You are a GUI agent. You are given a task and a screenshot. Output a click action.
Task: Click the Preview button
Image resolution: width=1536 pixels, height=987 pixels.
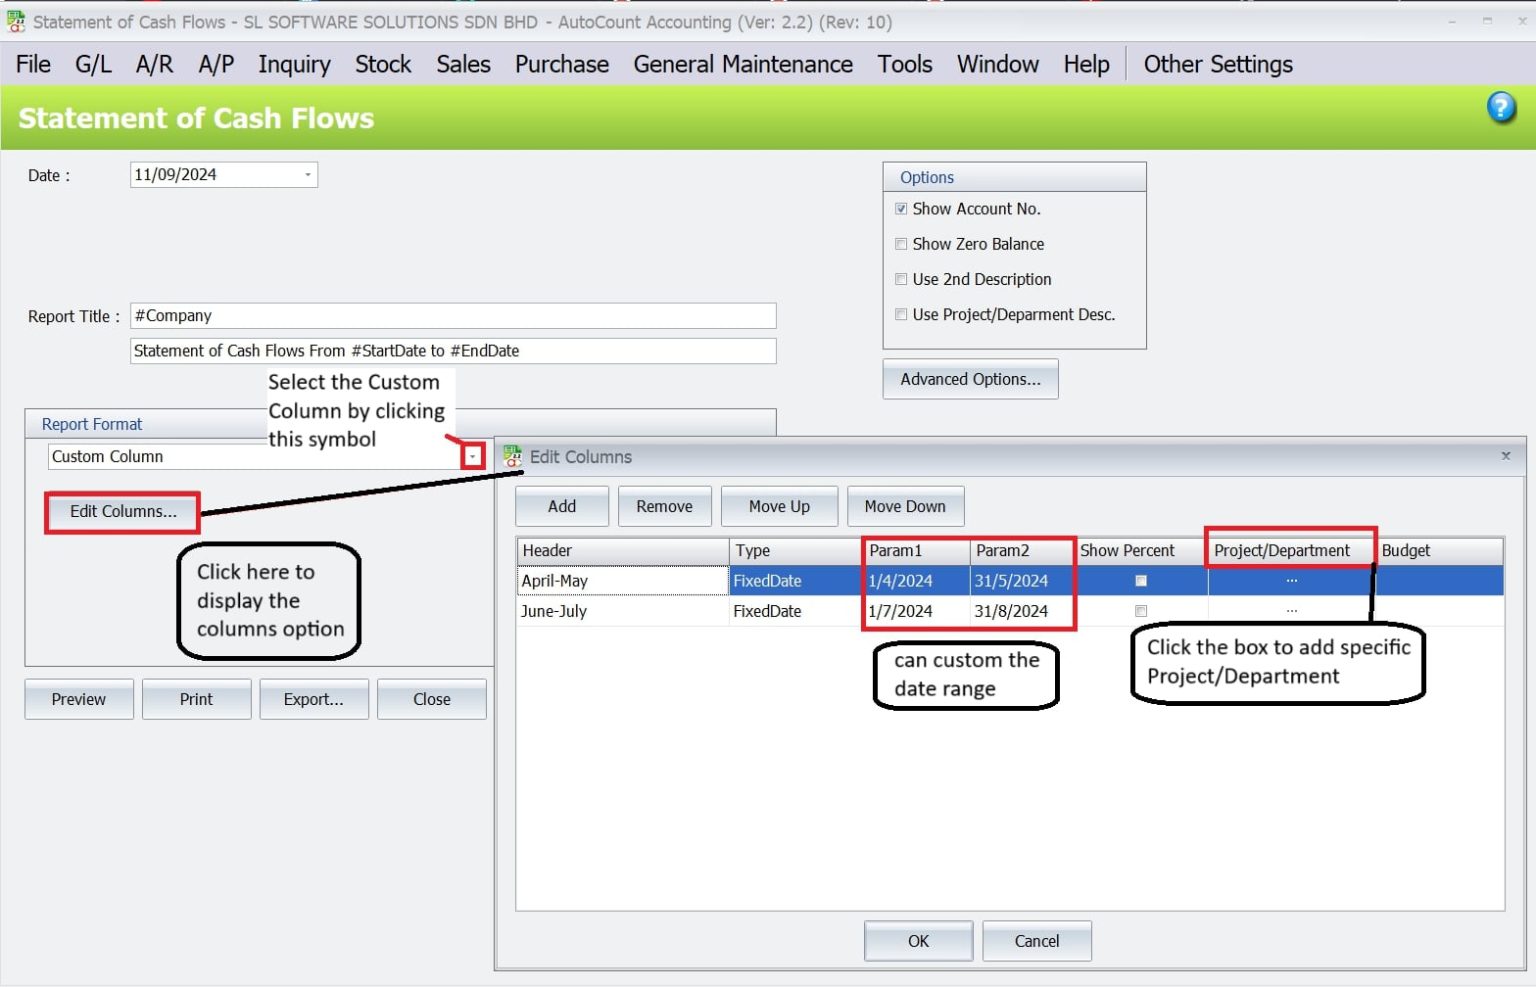coord(78,698)
